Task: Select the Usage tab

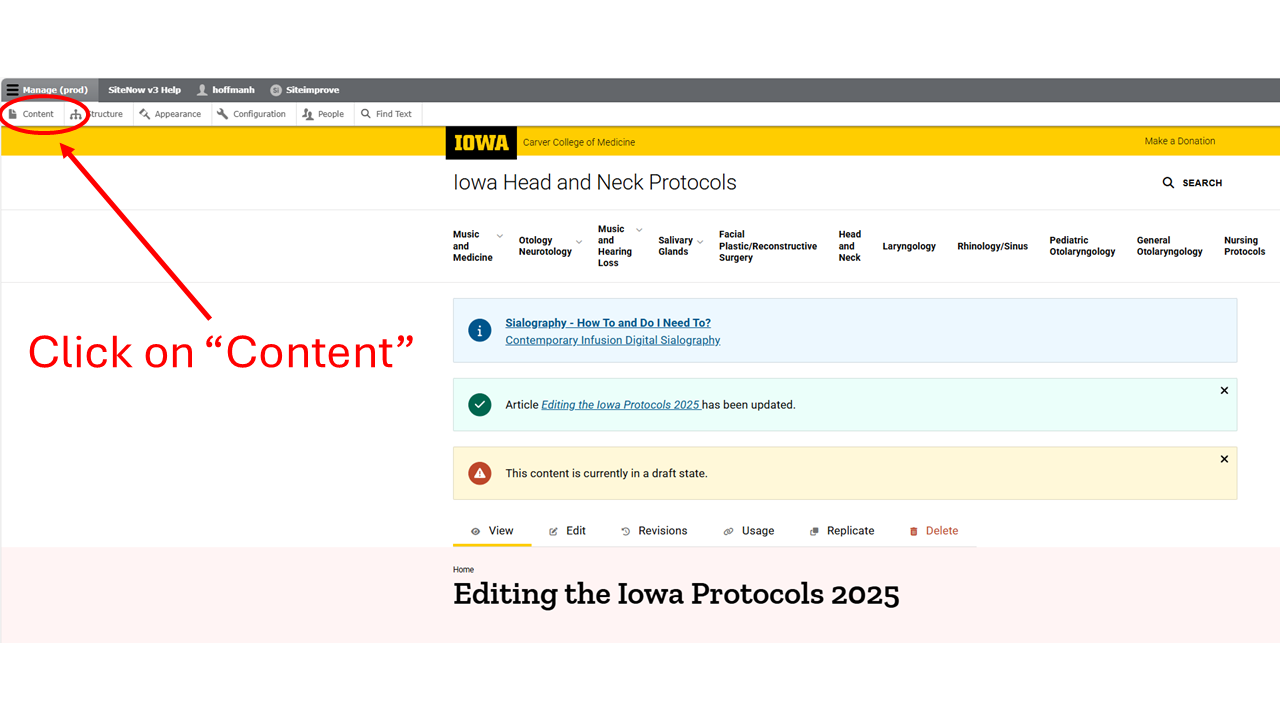Action: coord(757,530)
